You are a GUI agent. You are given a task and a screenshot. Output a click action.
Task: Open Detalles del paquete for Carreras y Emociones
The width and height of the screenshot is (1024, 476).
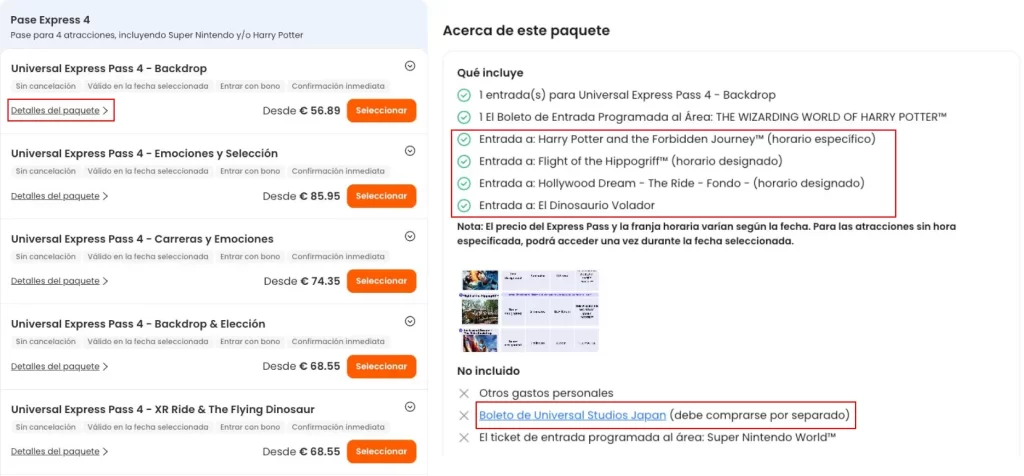[59, 281]
